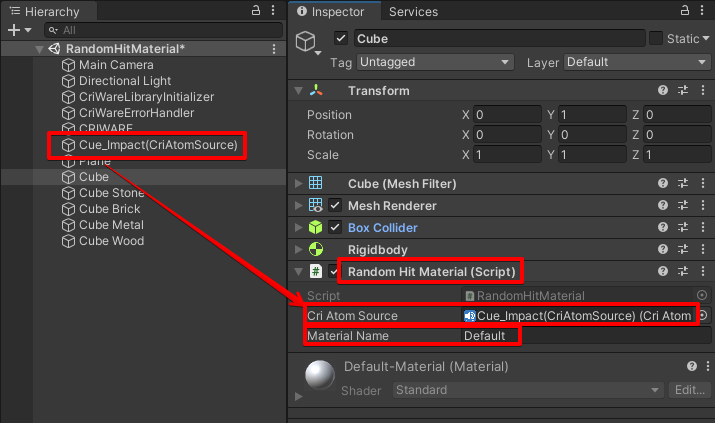This screenshot has height=423, width=715.
Task: Open Random Hit Material help reference
Action: [663, 271]
